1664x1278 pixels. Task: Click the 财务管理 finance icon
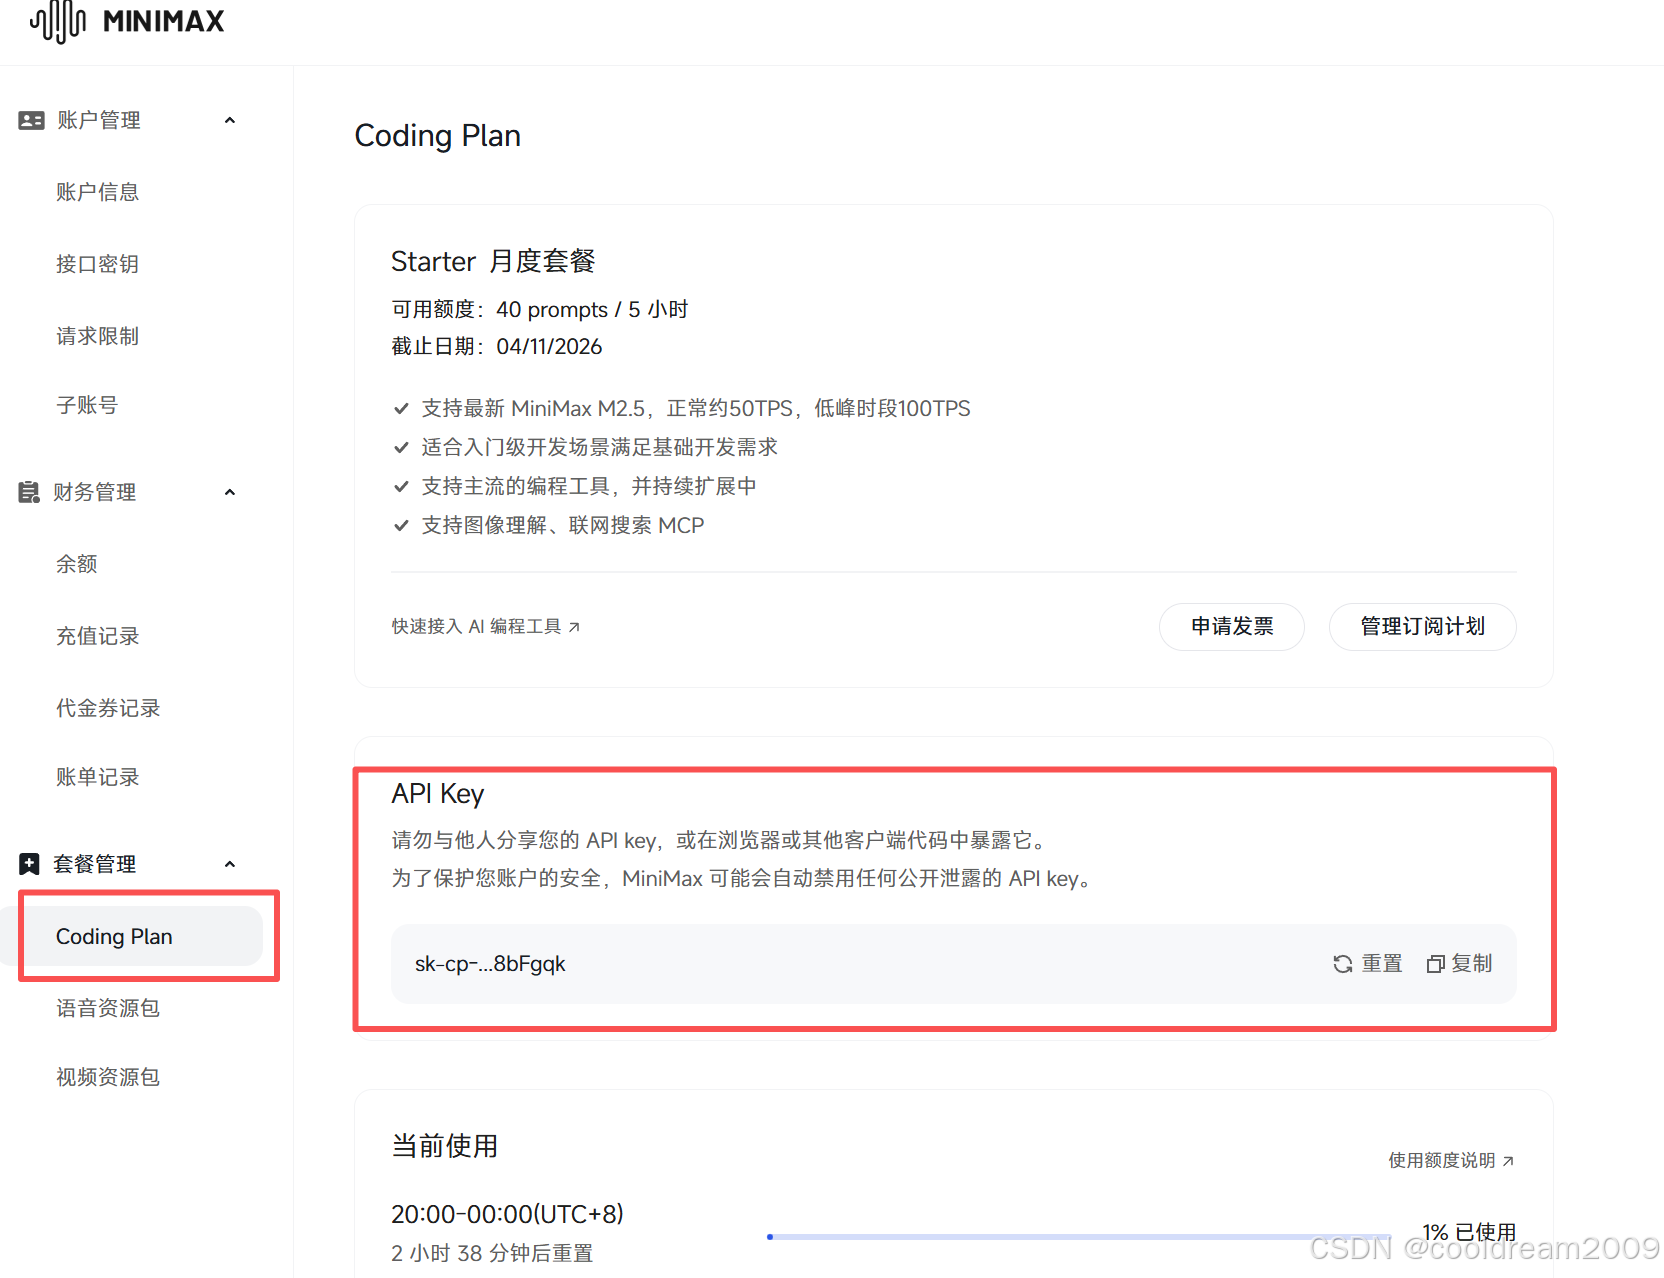pos(29,492)
